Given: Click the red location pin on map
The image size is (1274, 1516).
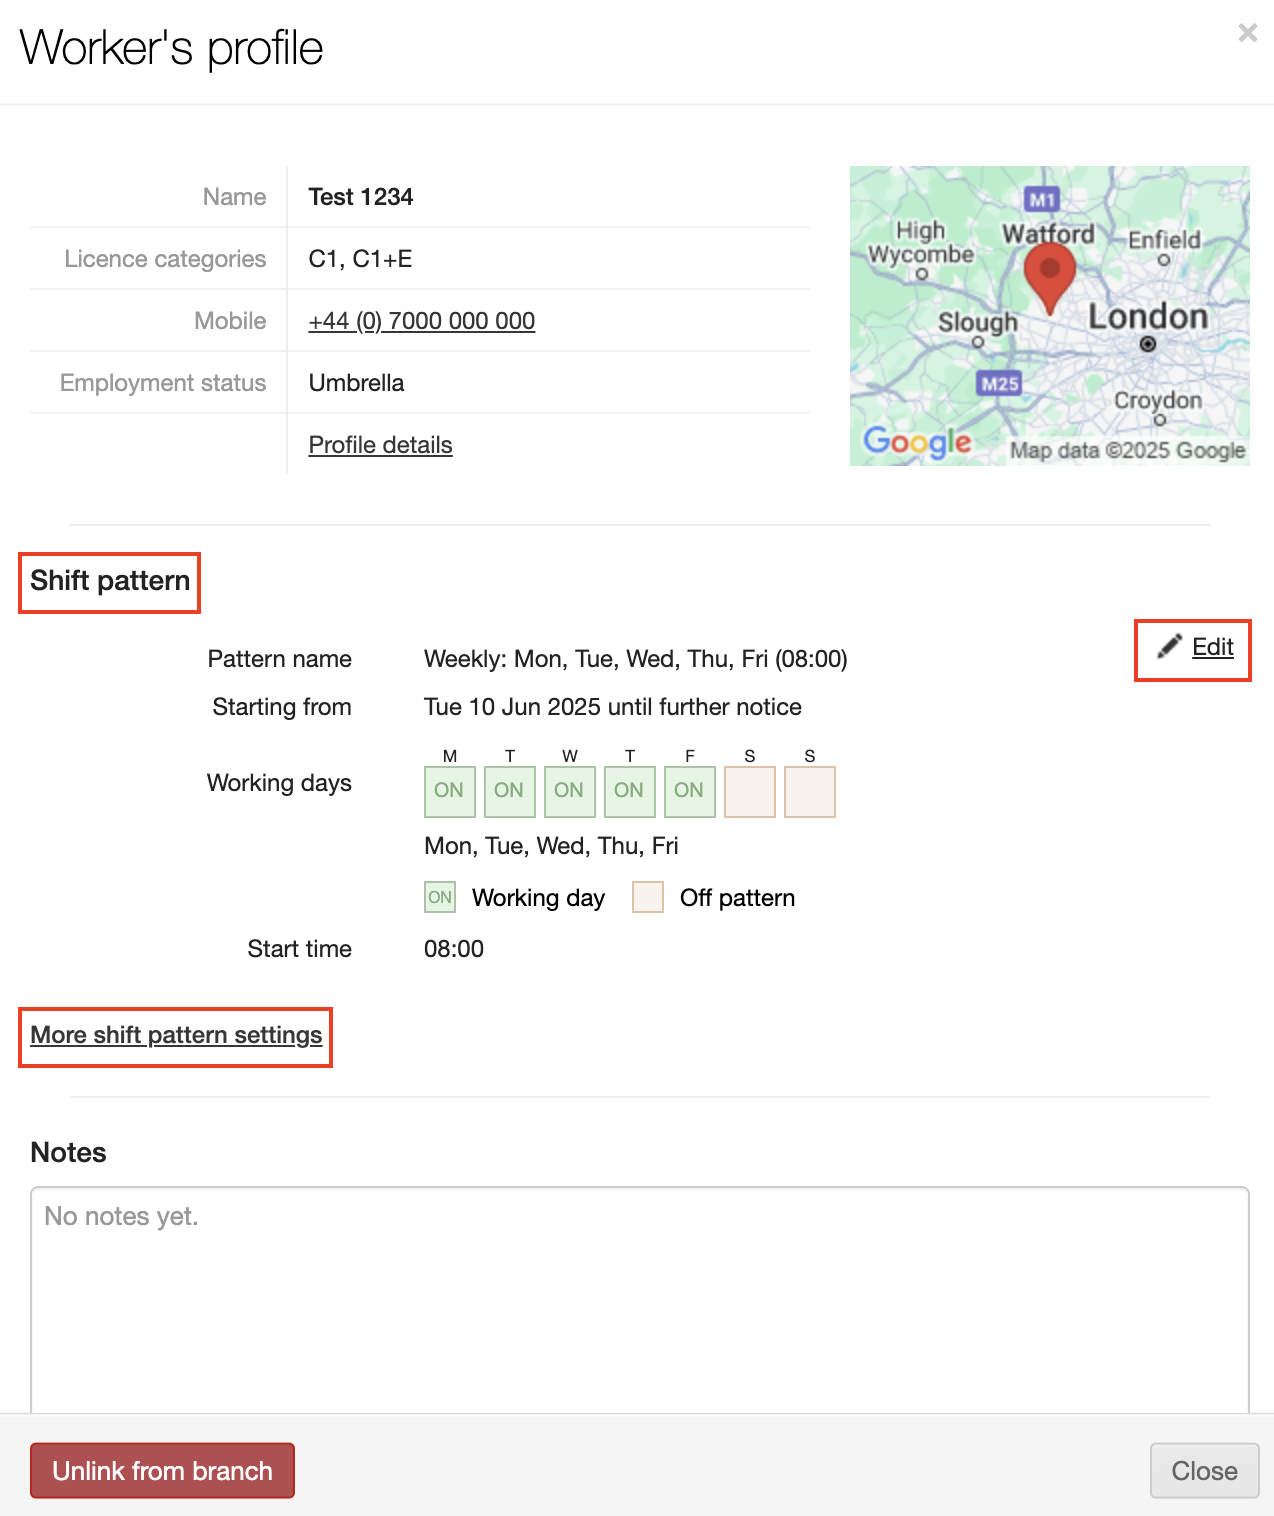Looking at the screenshot, I should (x=1049, y=275).
